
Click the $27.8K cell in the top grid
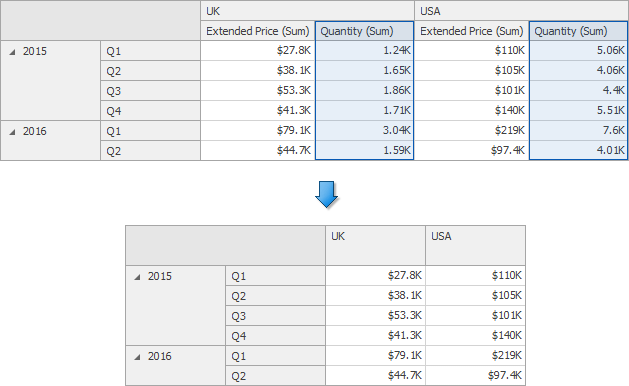[258, 51]
